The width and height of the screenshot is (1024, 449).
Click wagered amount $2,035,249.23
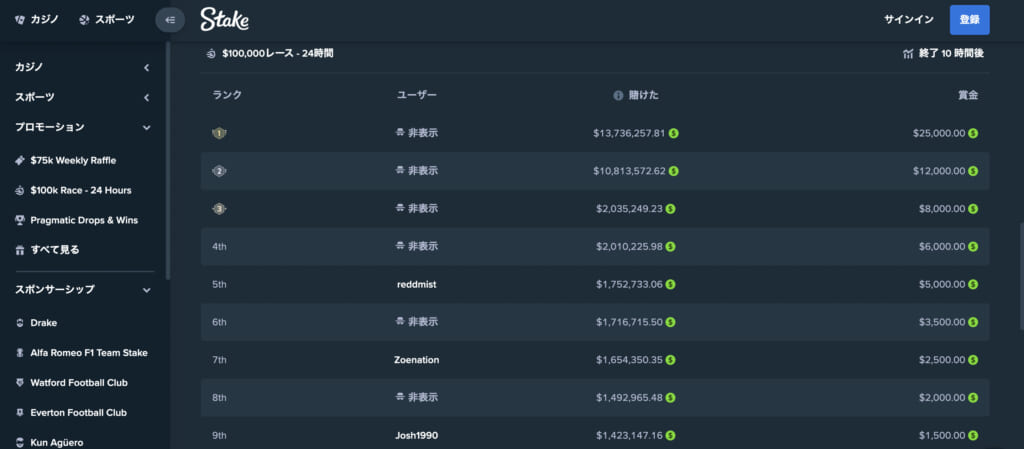click(630, 209)
